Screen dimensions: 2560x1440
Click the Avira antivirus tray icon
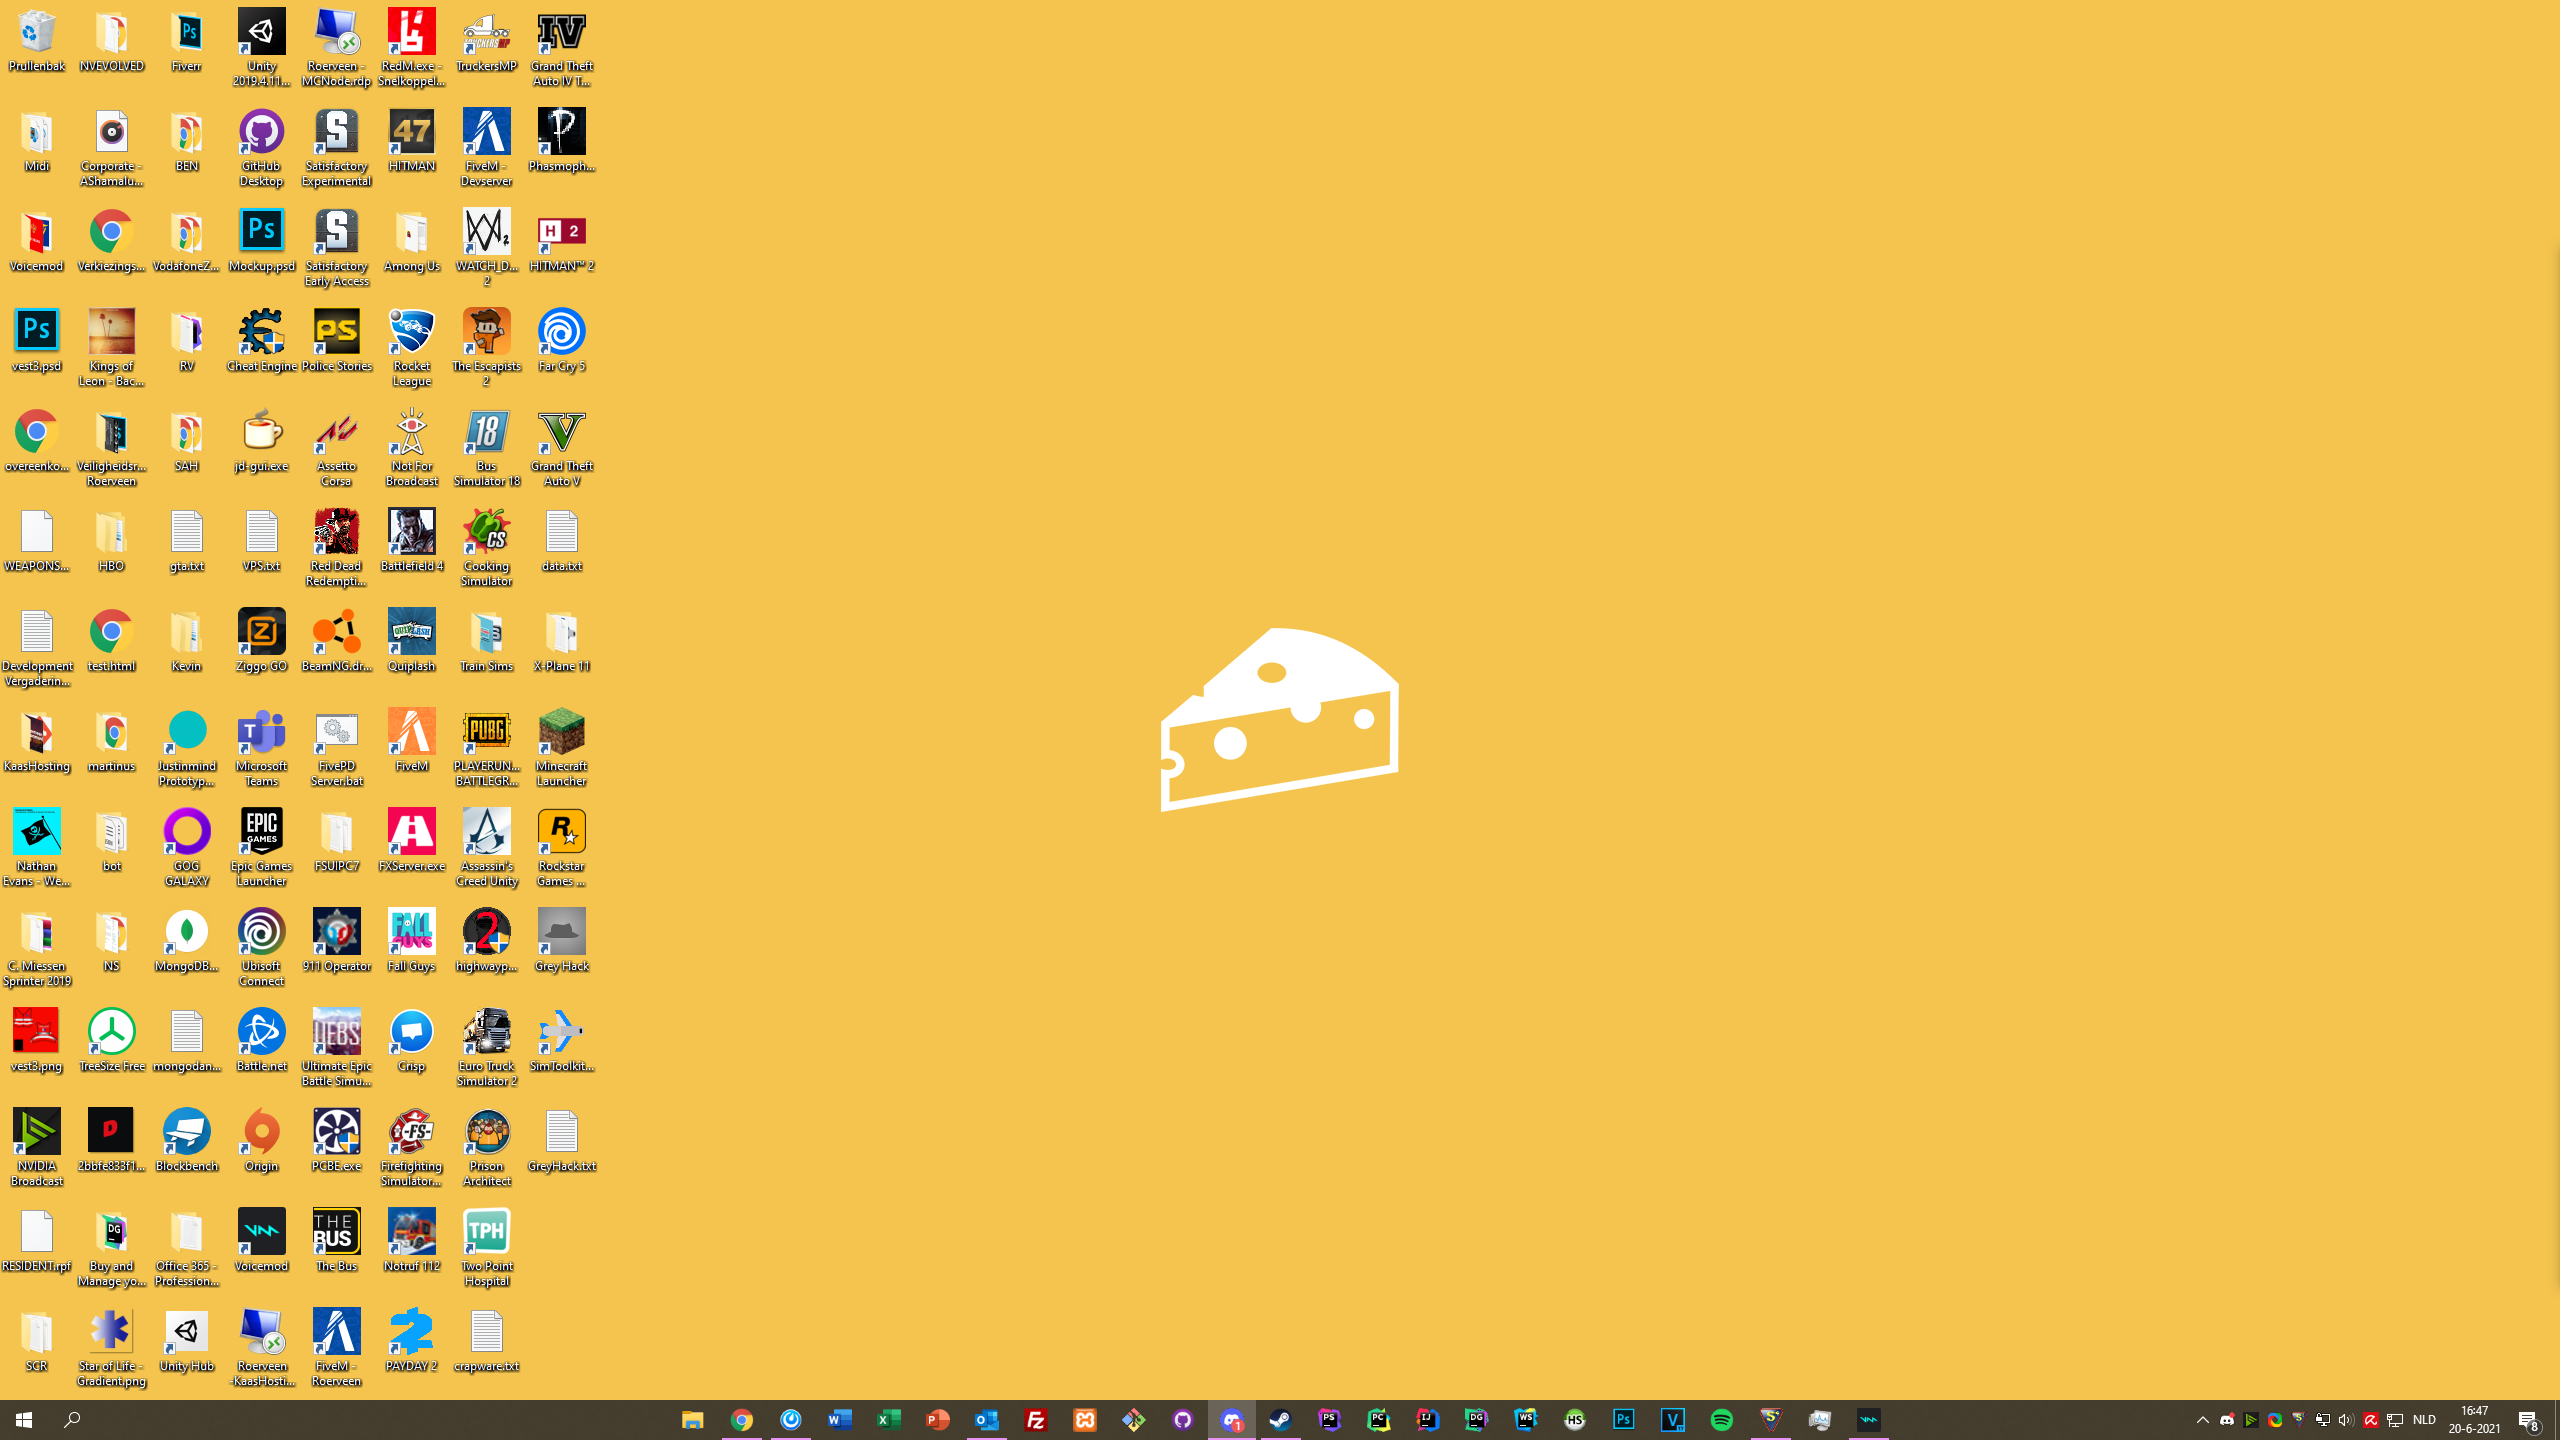[2370, 1420]
